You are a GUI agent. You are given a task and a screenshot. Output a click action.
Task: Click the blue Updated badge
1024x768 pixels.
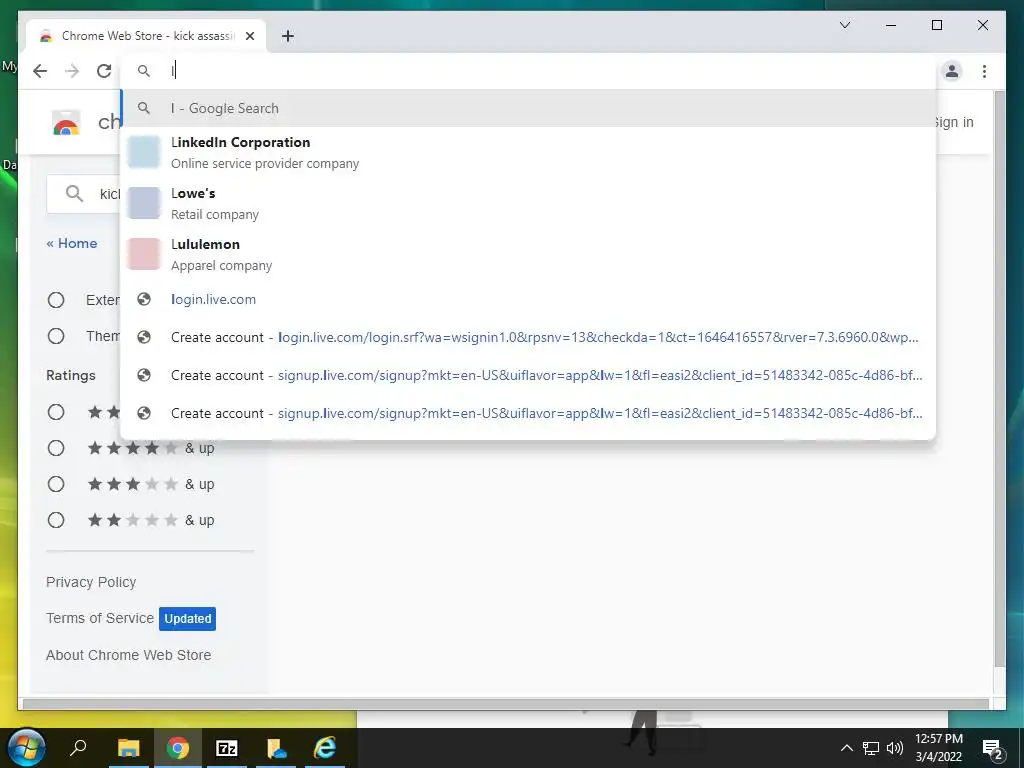pos(187,618)
